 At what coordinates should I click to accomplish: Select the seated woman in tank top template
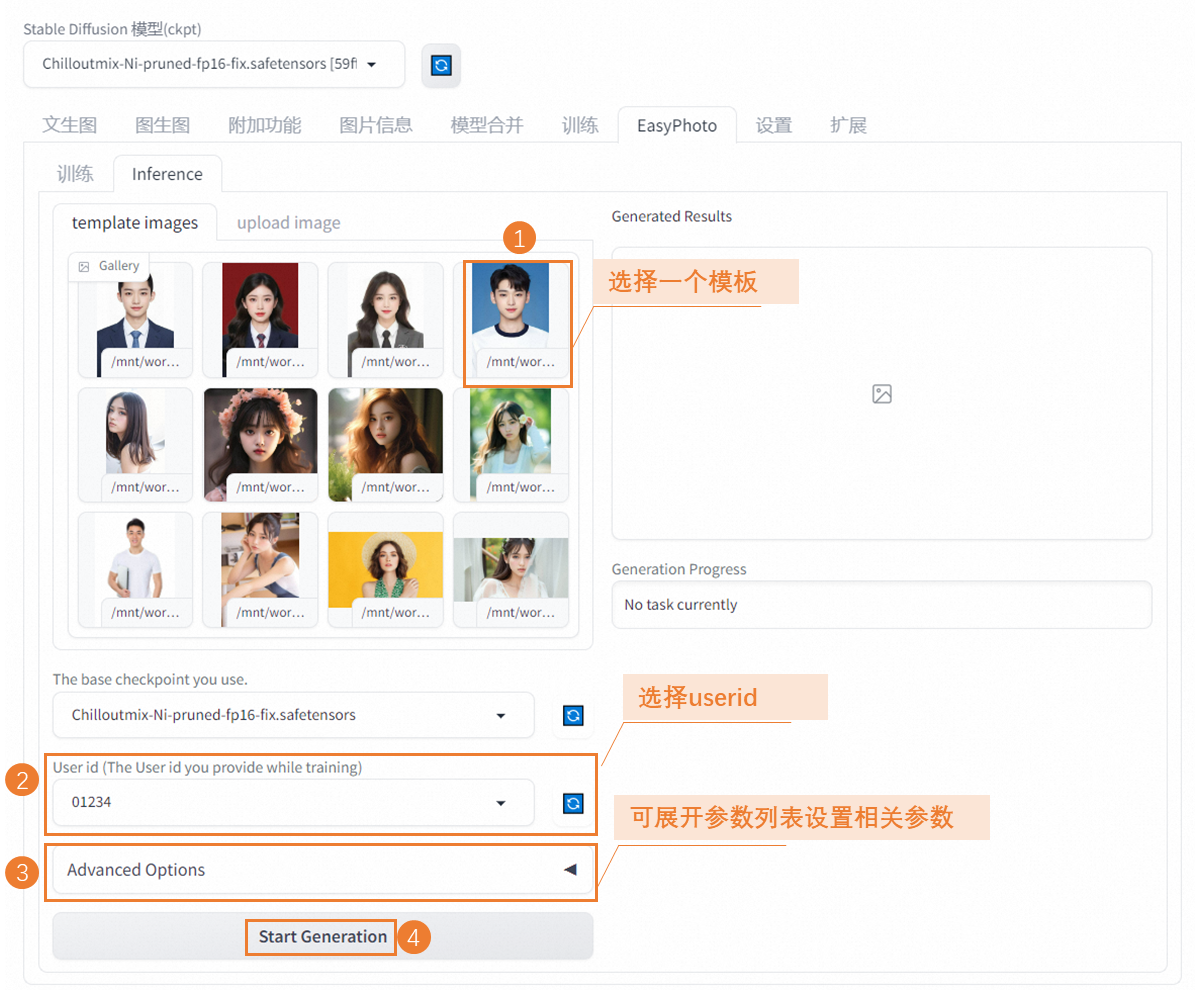(x=261, y=569)
